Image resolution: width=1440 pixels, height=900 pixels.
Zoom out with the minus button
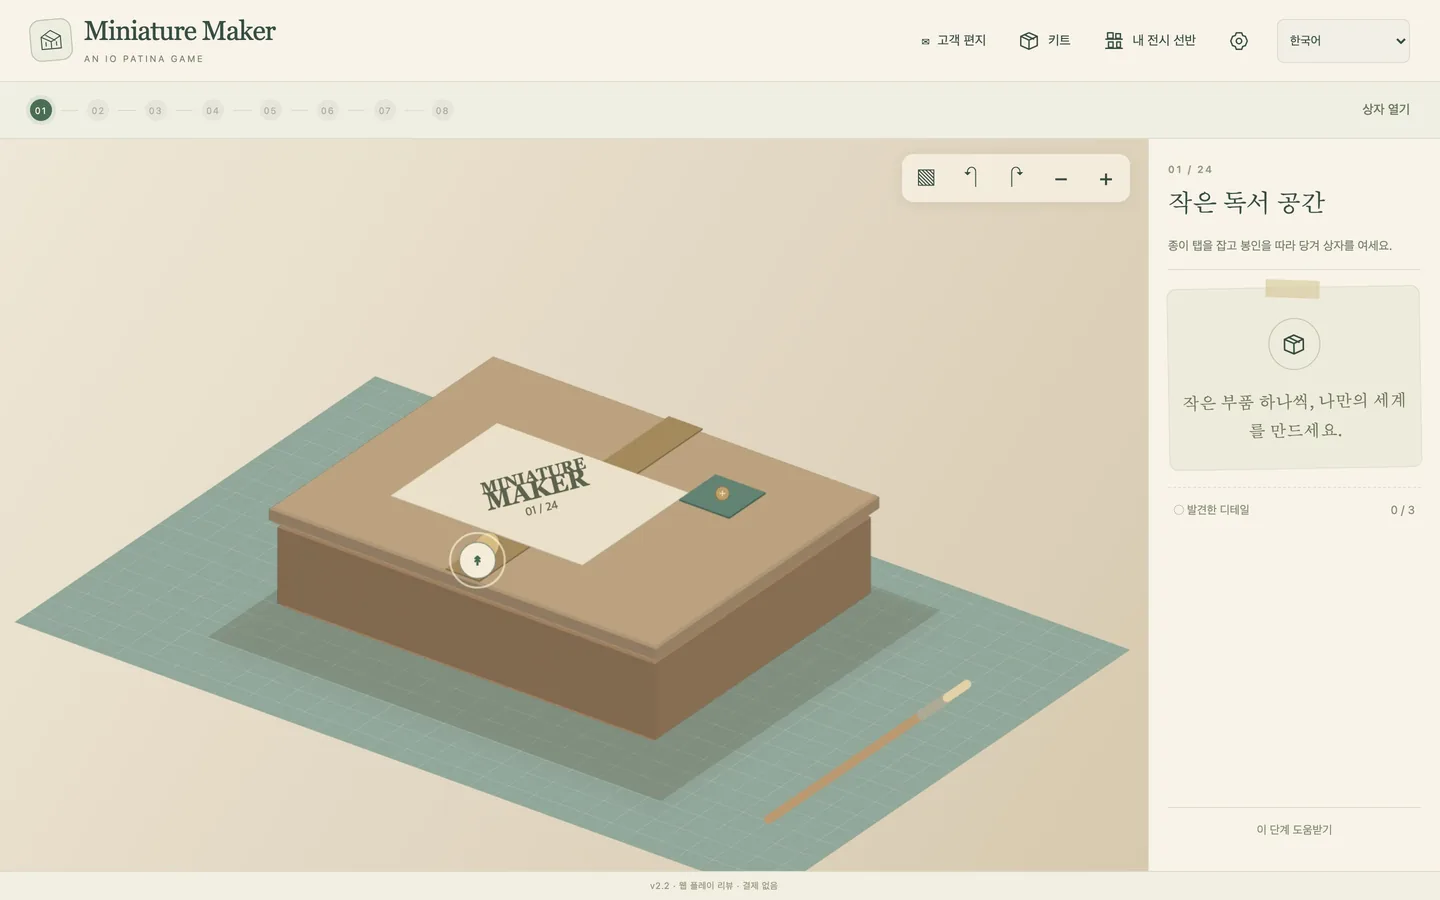1061,179
